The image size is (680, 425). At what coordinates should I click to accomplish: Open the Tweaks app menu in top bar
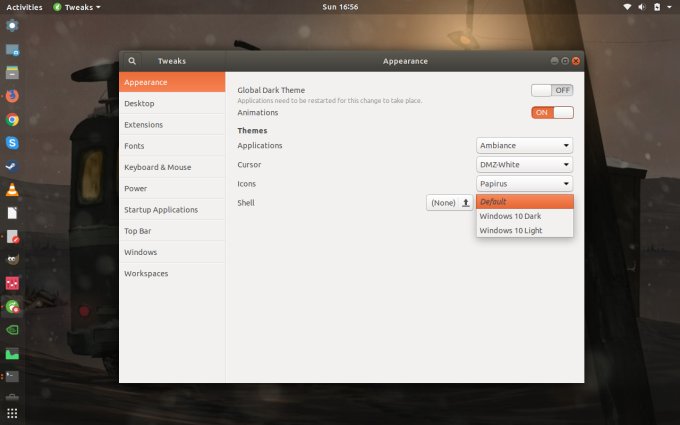coord(77,7)
